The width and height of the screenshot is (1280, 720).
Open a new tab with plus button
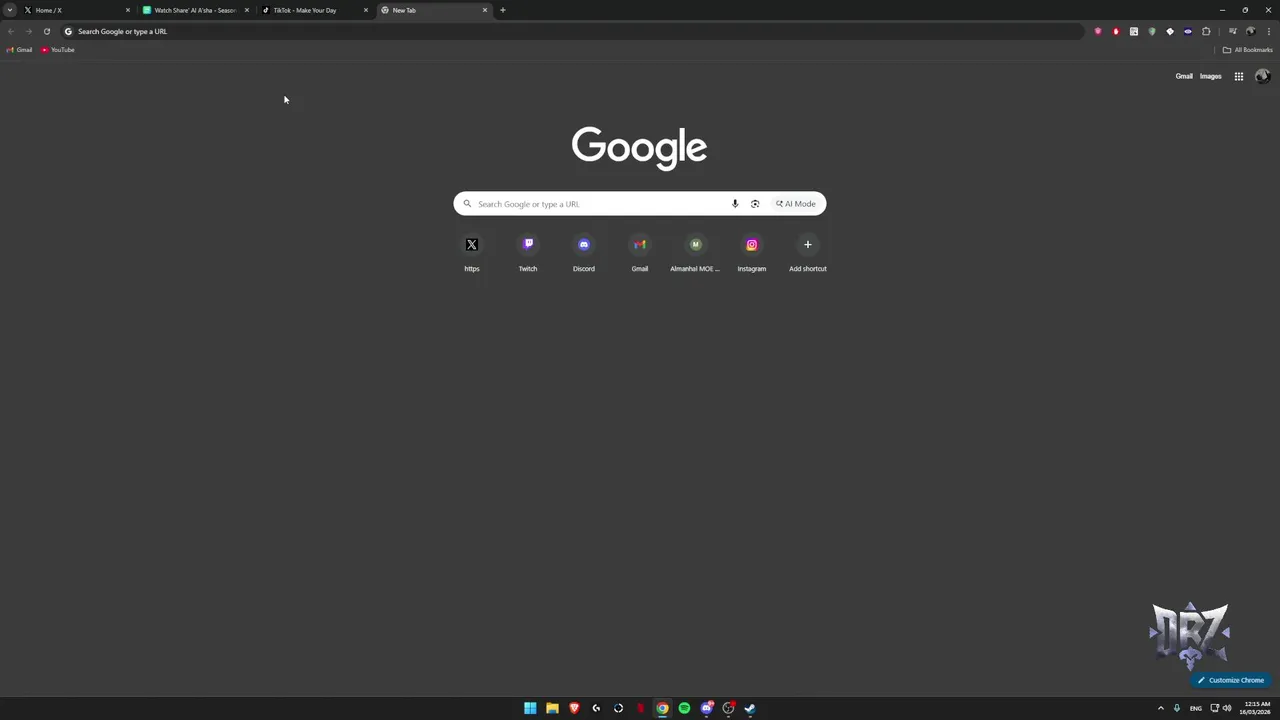(503, 10)
